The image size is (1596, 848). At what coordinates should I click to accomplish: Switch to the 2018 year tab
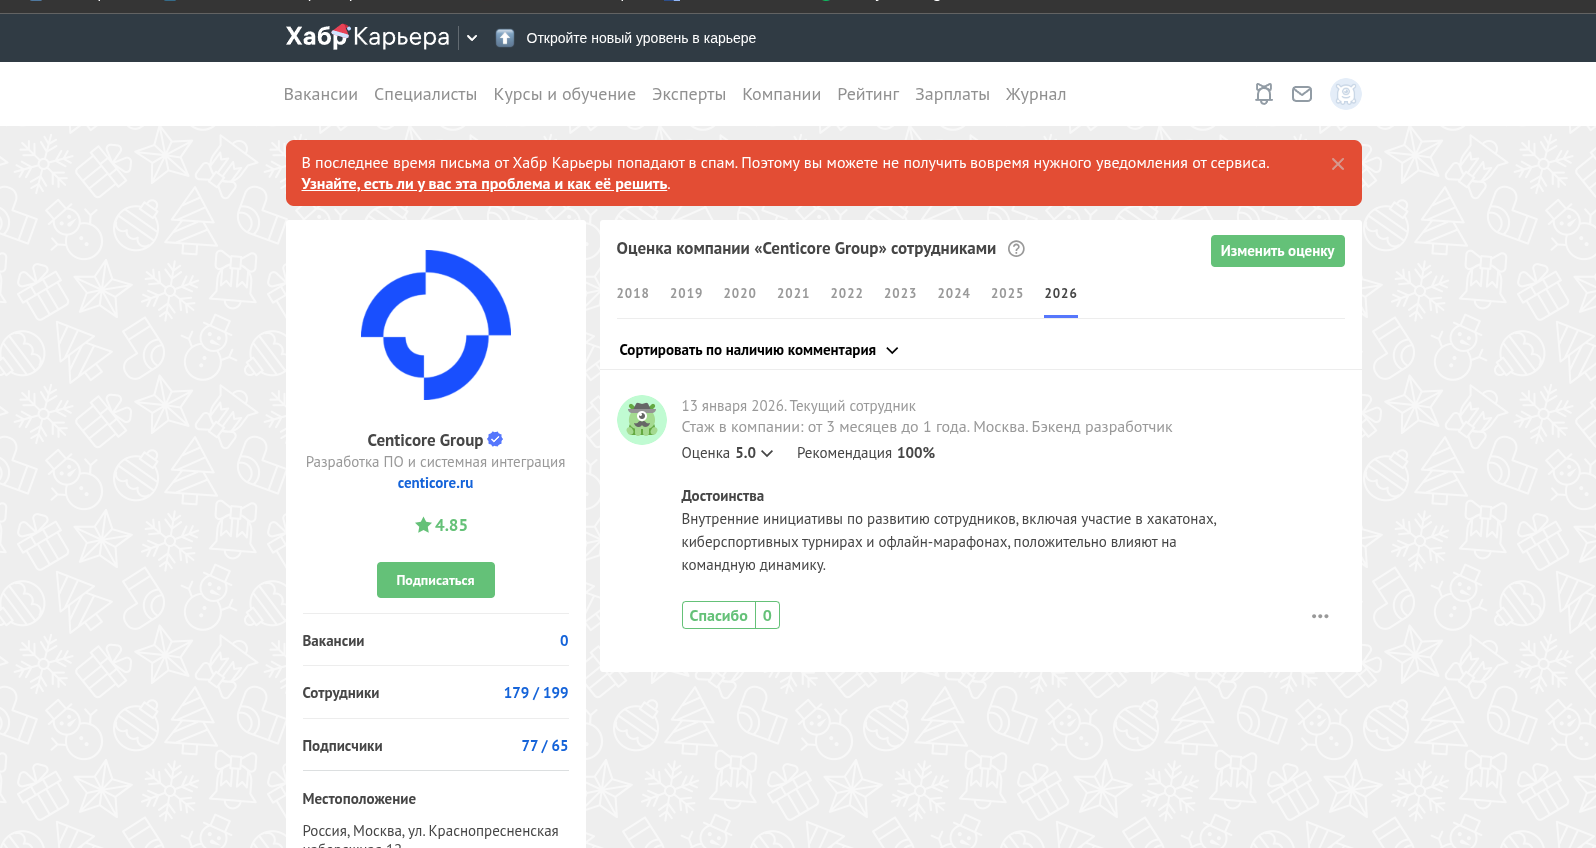(x=632, y=293)
